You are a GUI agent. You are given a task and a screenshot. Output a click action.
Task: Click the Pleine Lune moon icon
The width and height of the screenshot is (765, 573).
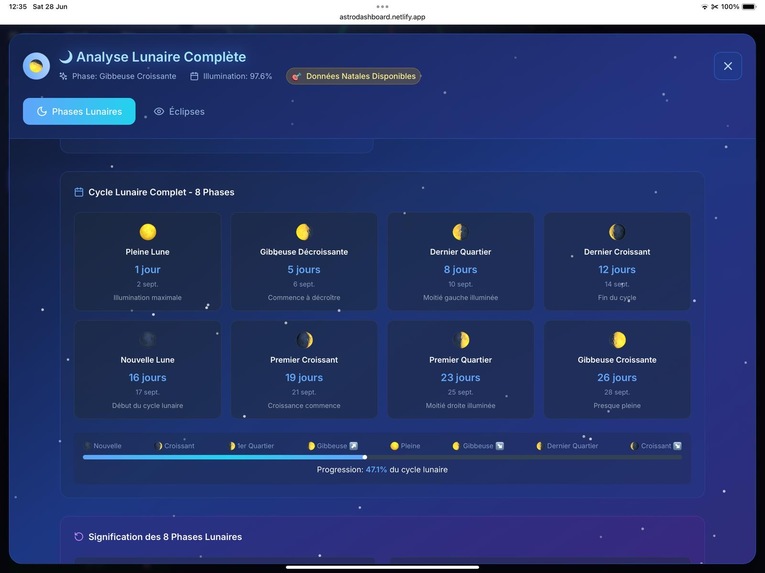147,232
